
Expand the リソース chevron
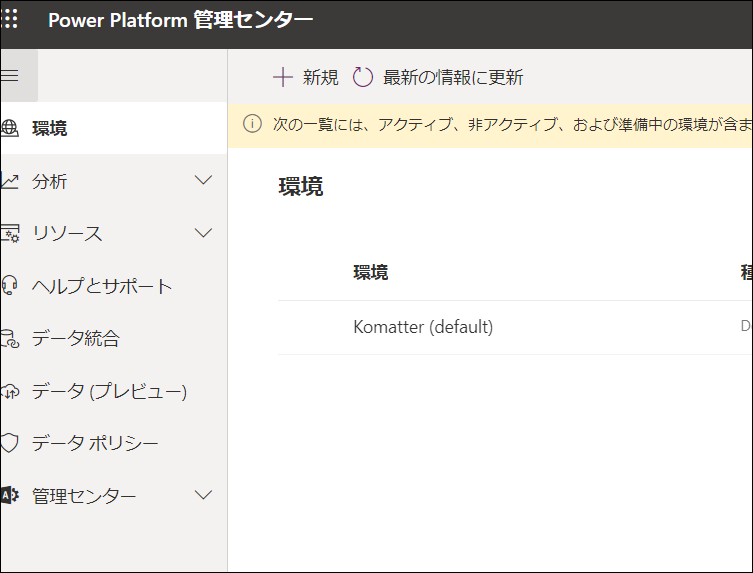[x=203, y=233]
